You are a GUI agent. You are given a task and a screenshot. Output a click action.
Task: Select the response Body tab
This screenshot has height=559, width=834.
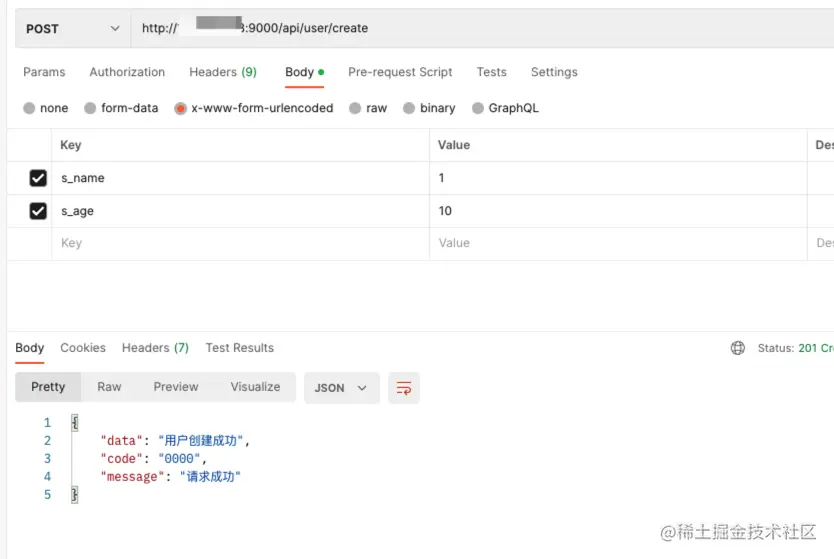coord(29,348)
